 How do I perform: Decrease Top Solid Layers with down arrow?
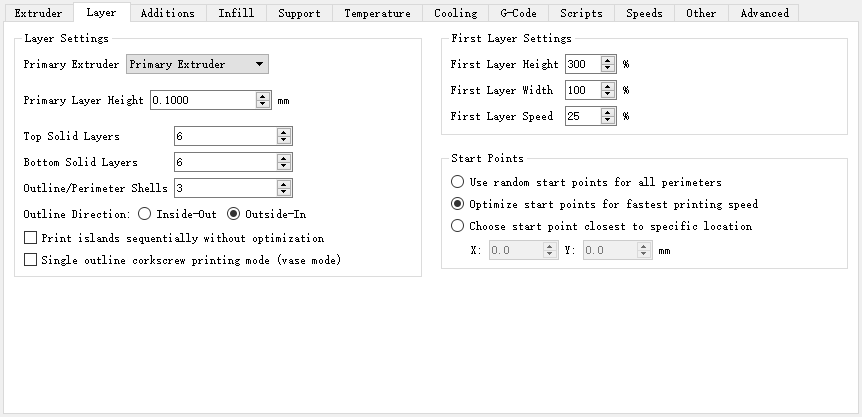coord(284,140)
